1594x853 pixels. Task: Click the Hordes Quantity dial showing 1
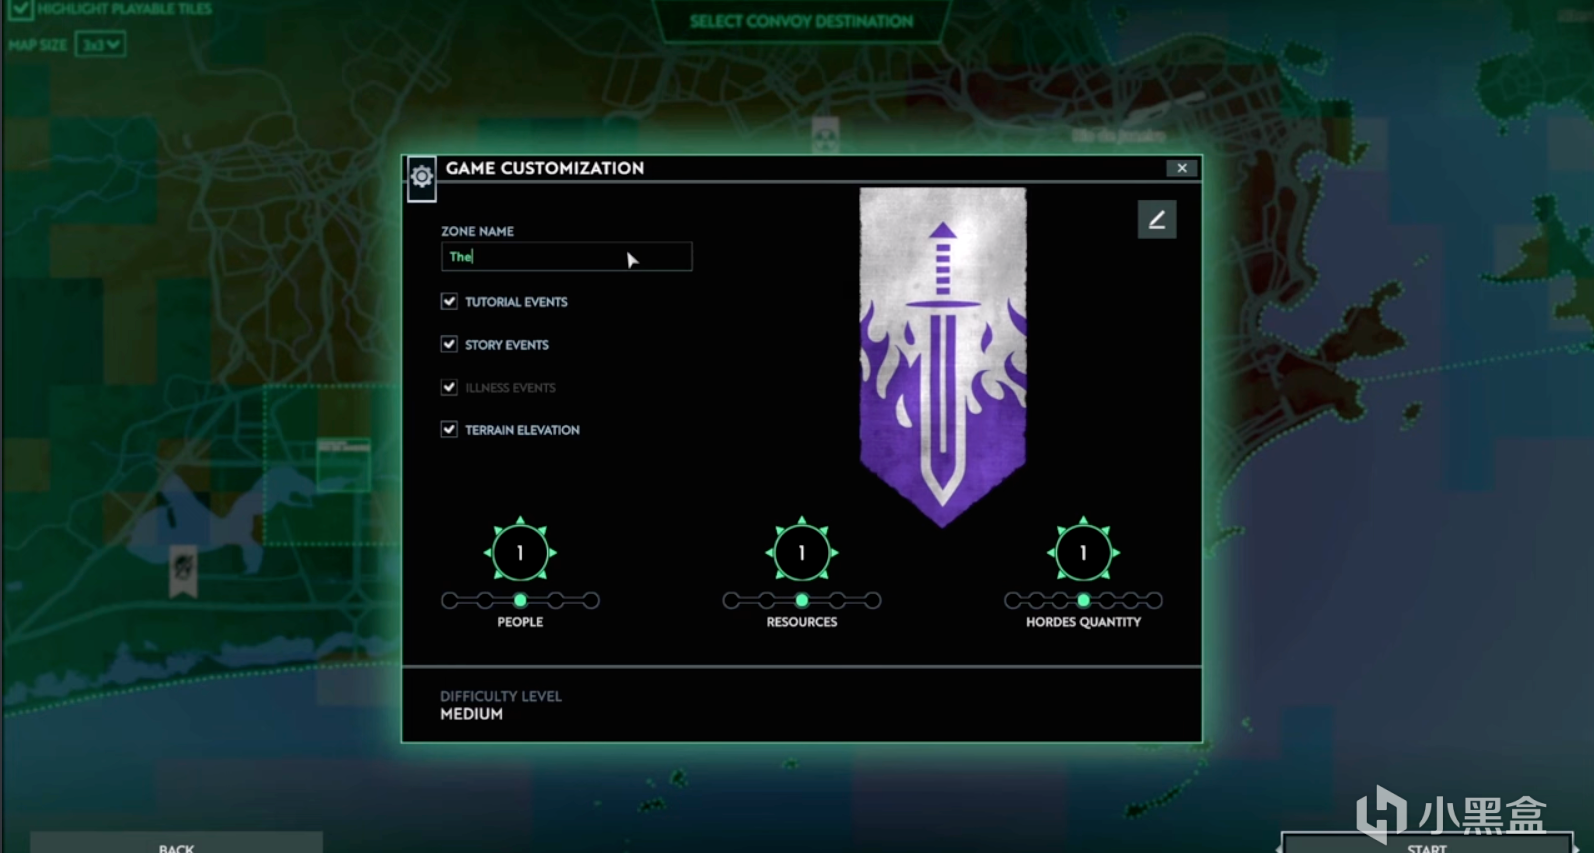tap(1083, 552)
